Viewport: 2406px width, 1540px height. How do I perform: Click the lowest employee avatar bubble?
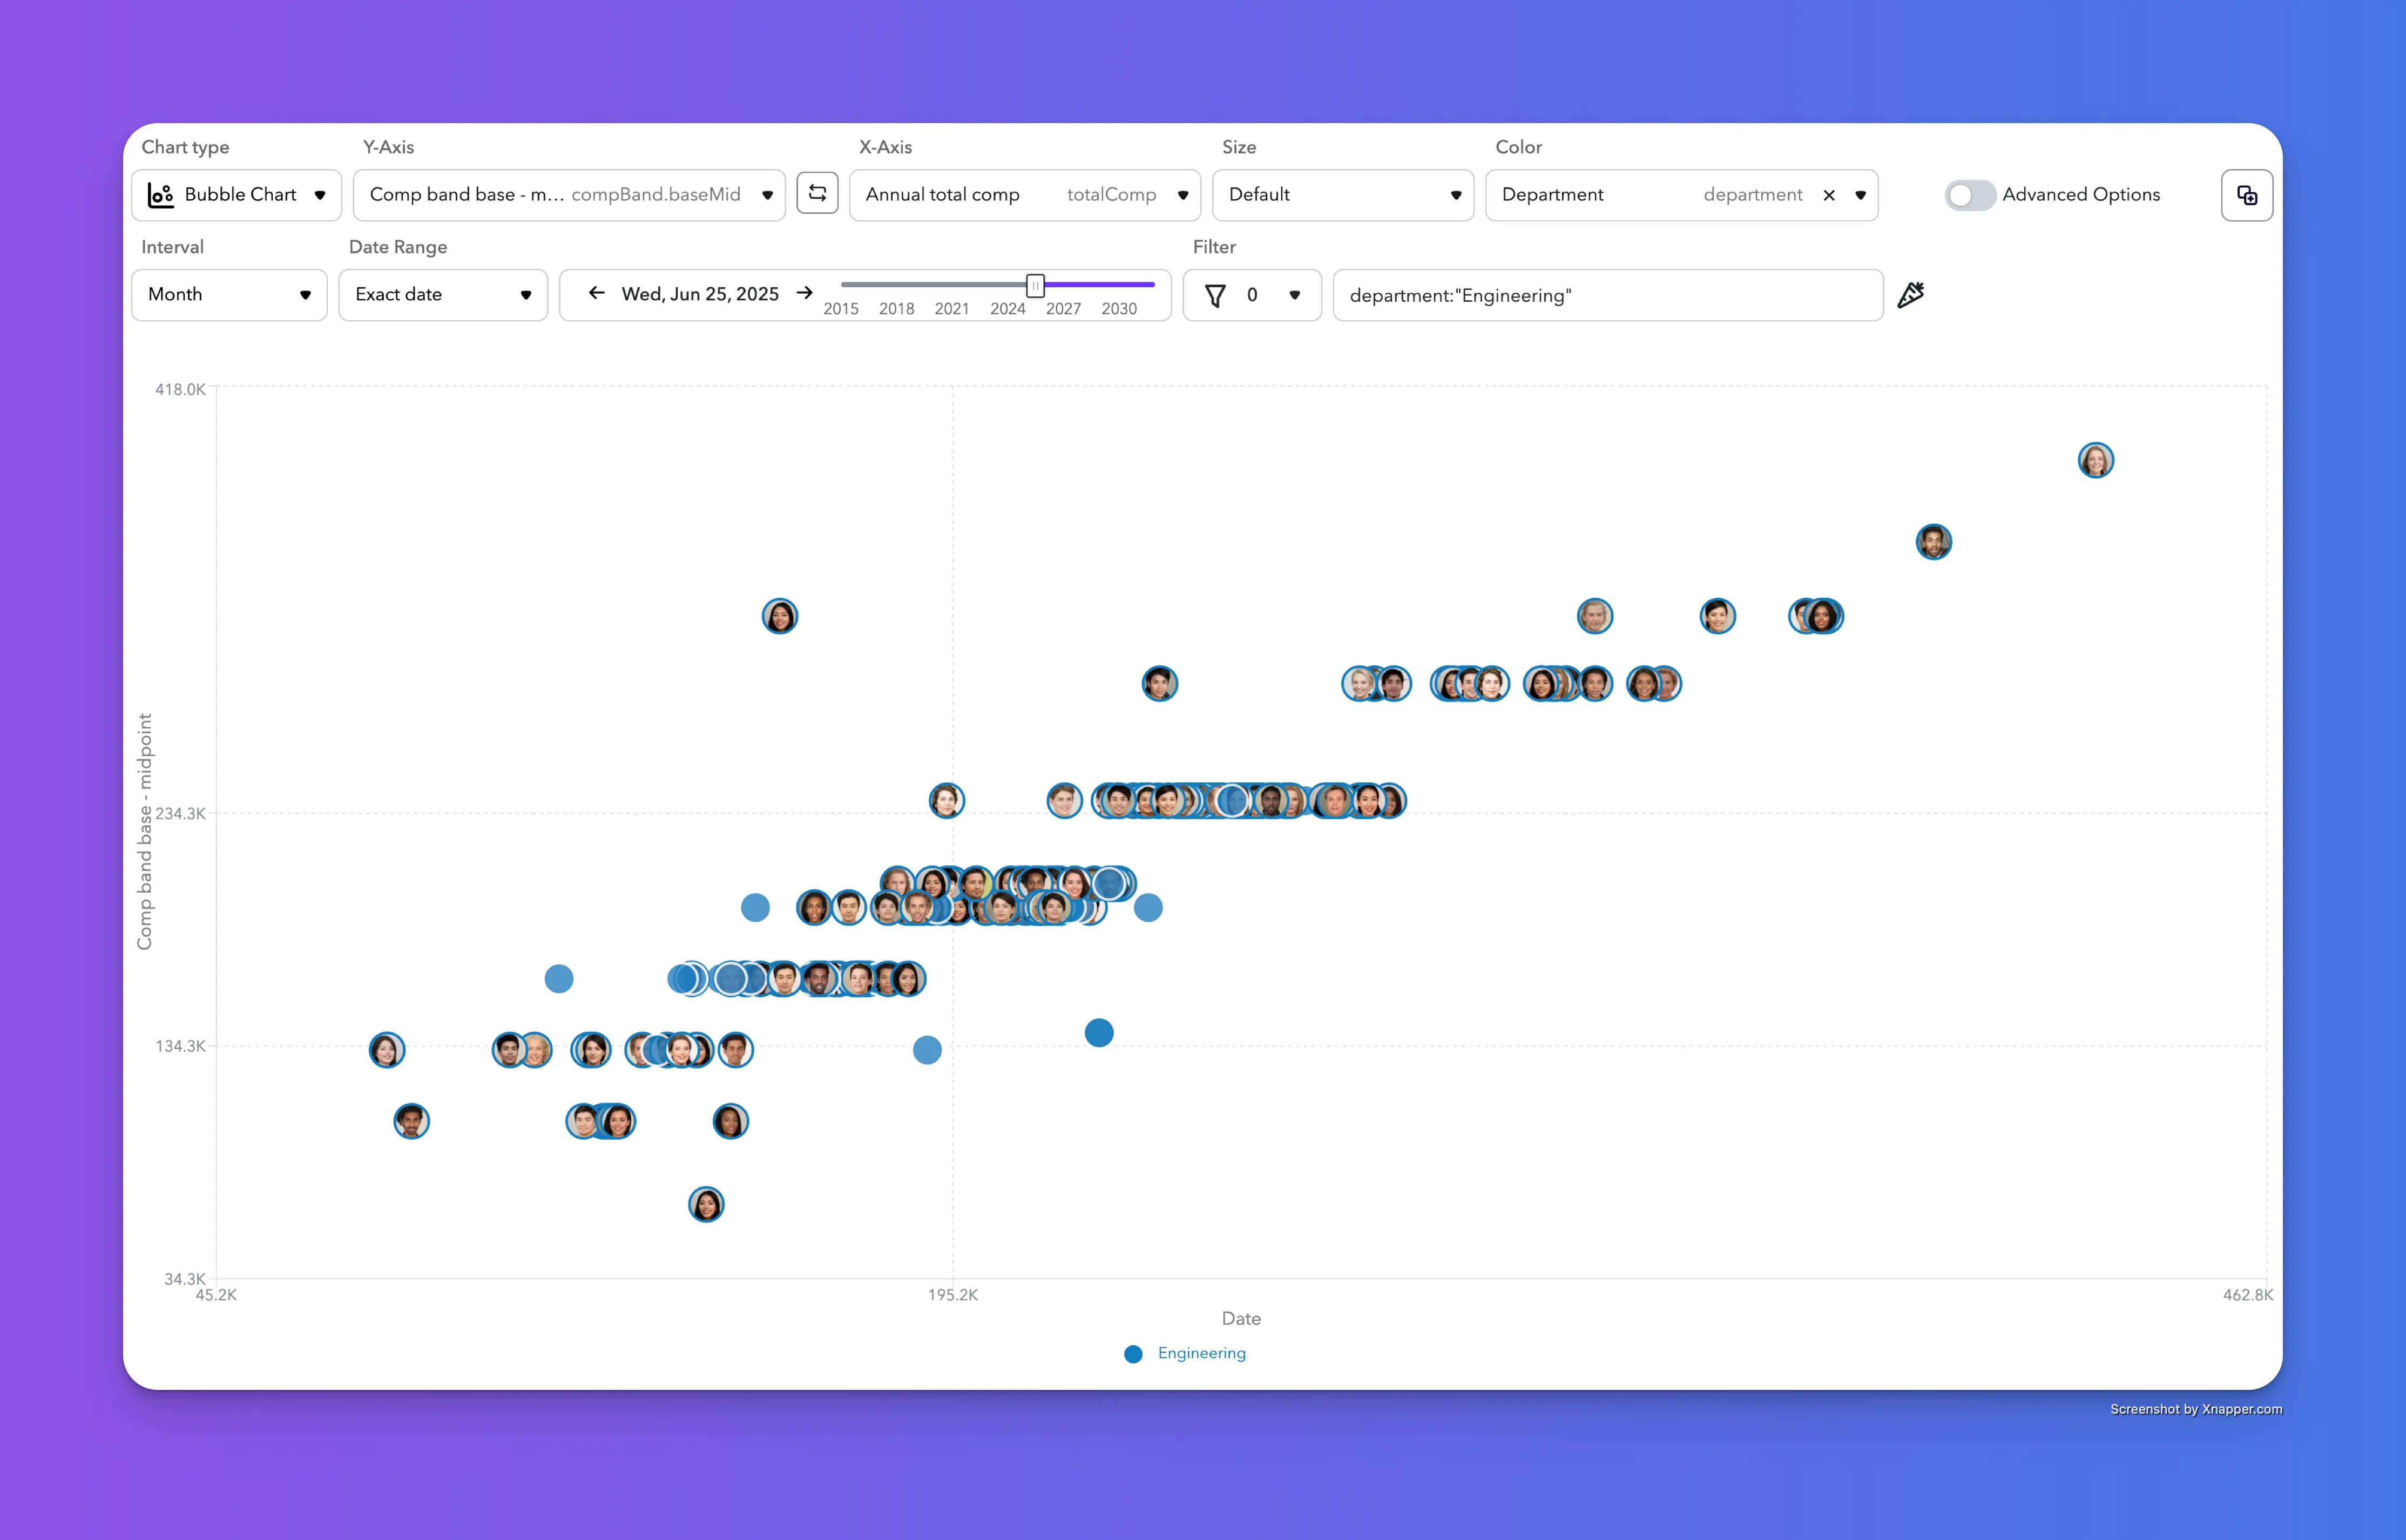click(x=706, y=1204)
